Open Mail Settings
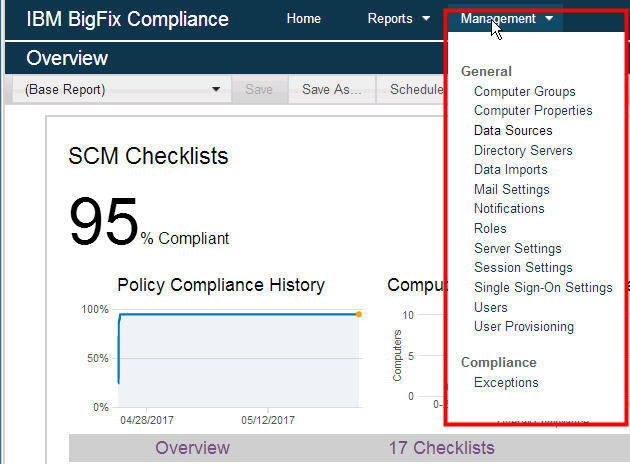The height and width of the screenshot is (464, 630). coord(511,189)
